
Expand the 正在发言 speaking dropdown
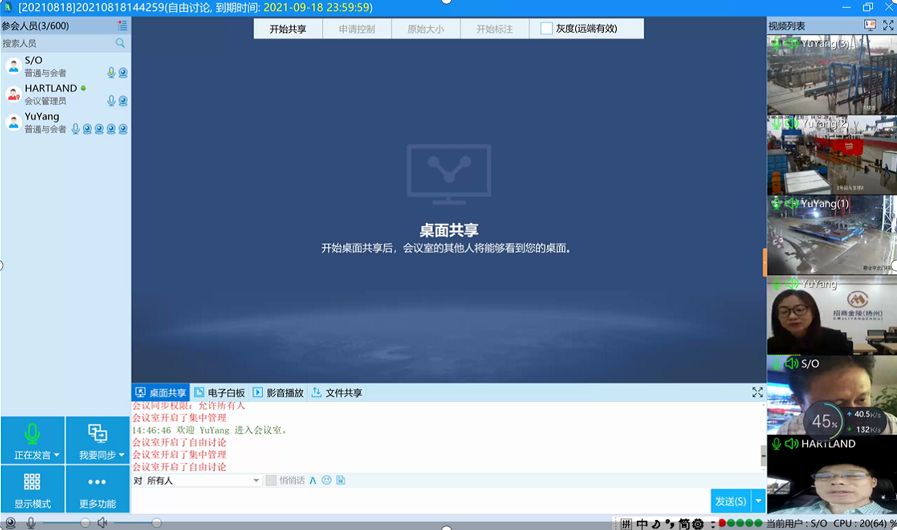pyautogui.click(x=56, y=455)
